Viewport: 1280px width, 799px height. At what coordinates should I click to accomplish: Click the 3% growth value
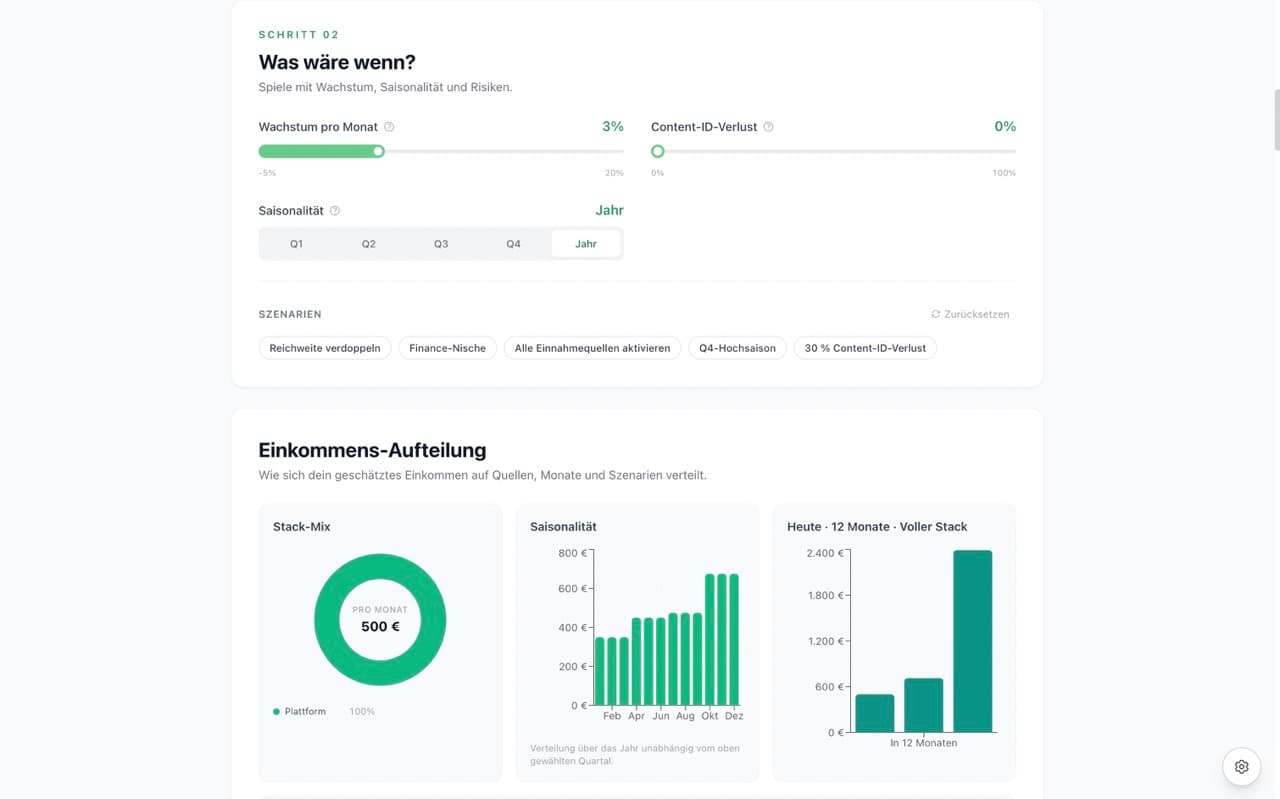pos(612,127)
